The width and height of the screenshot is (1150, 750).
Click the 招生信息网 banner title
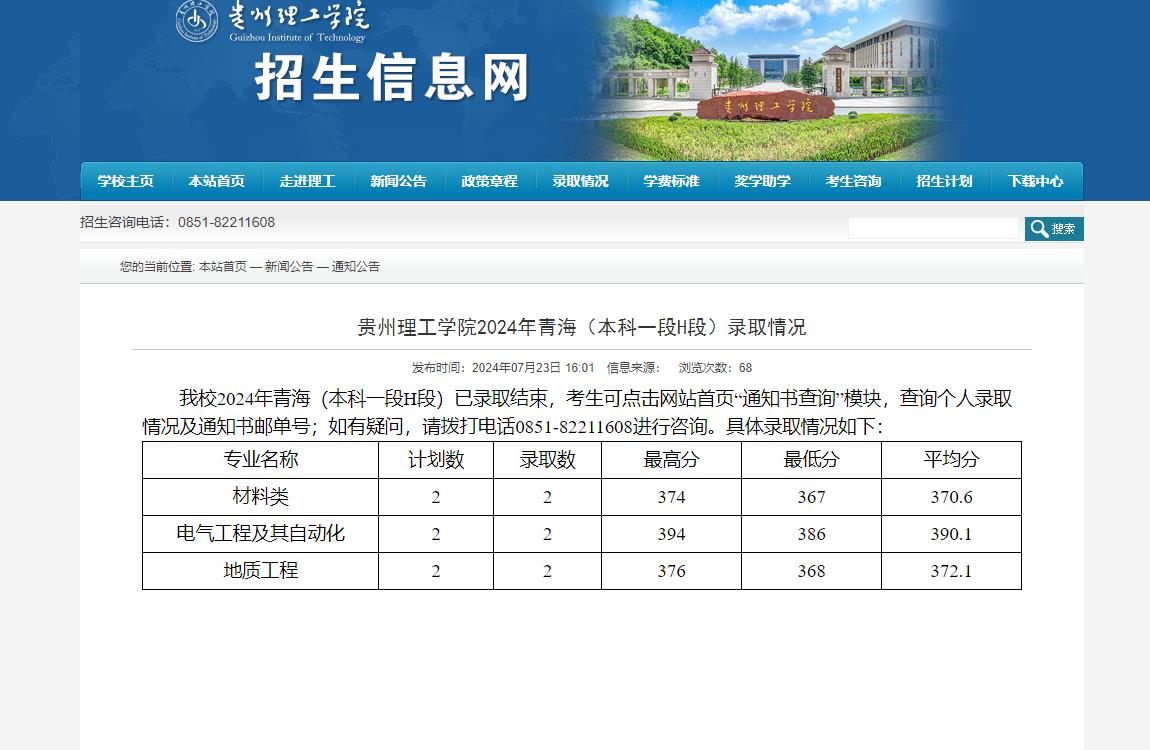(392, 78)
